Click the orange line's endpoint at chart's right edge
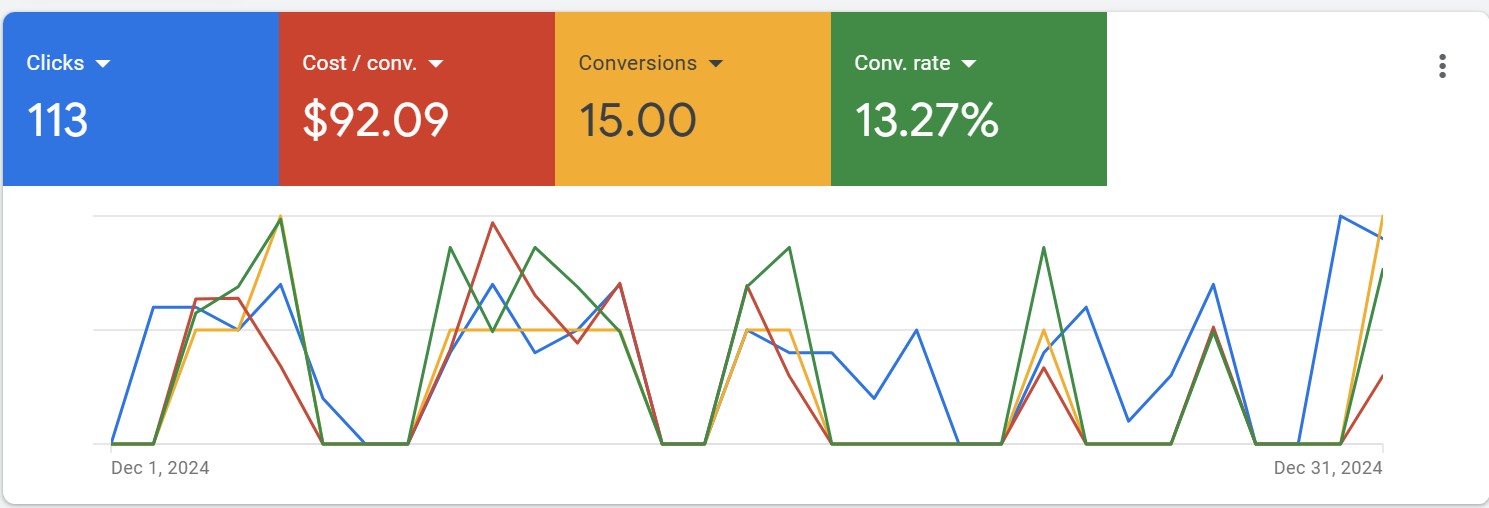Screen dimensions: 1489x508 point(1383,216)
